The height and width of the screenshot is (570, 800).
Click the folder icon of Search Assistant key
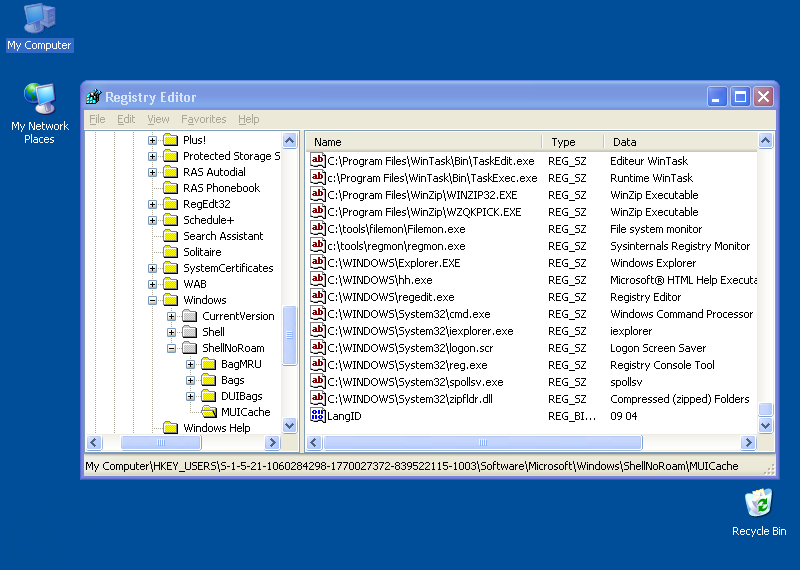coord(170,236)
